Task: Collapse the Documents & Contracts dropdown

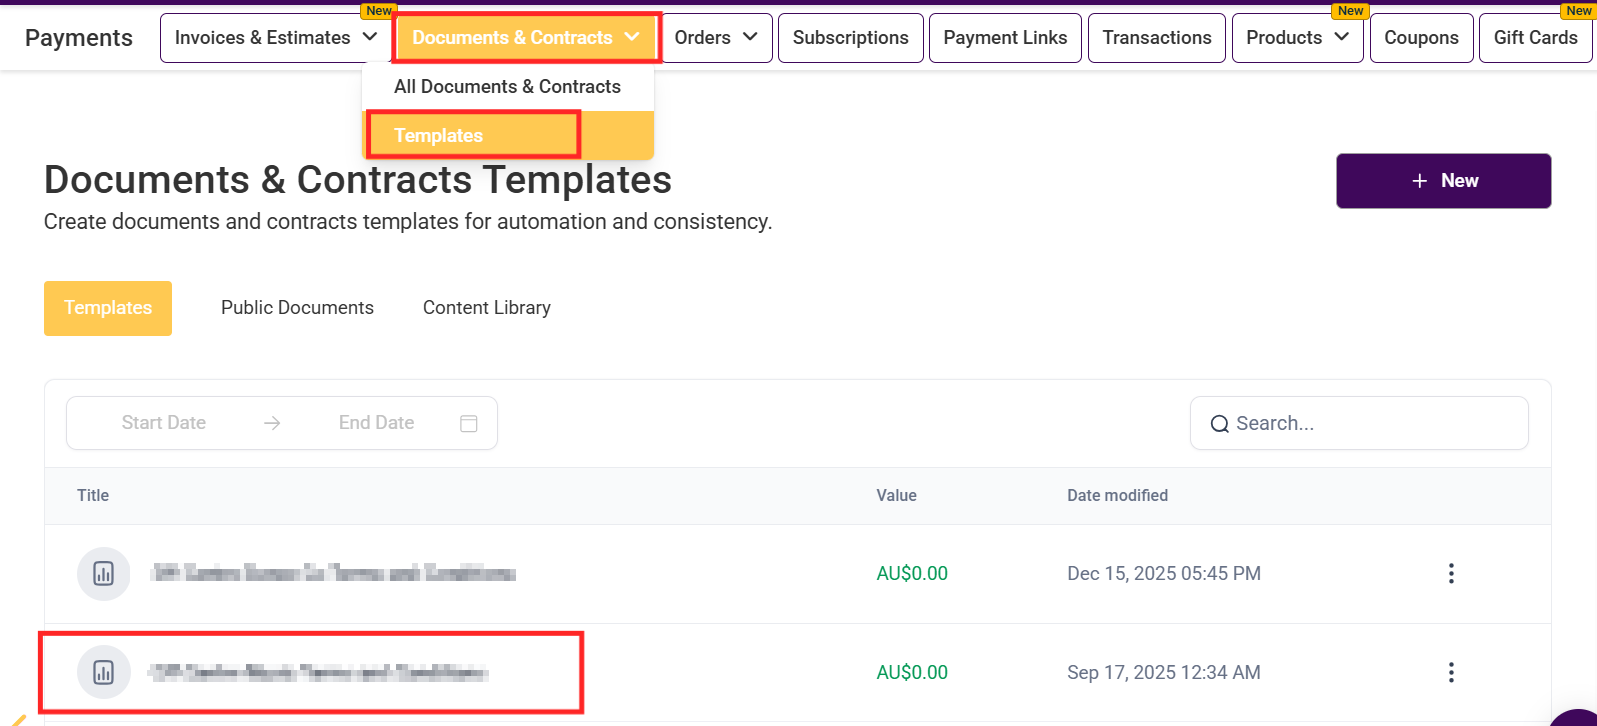Action: pos(631,37)
